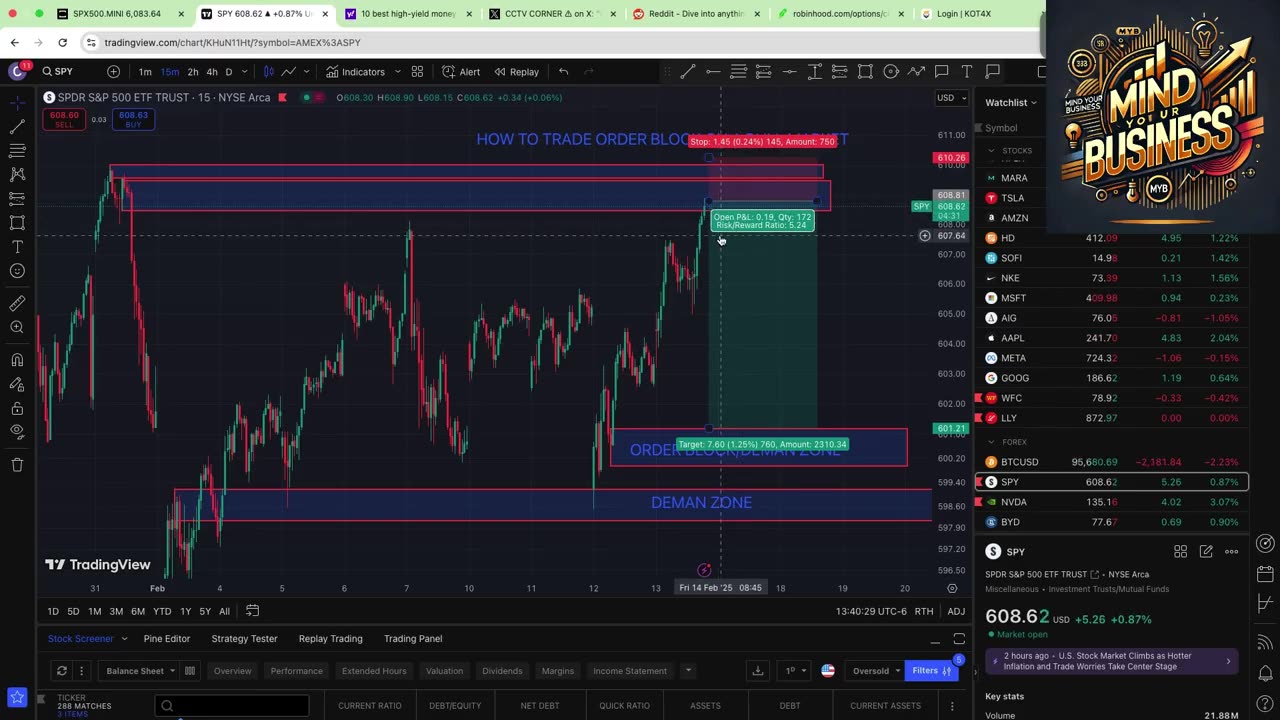Toggle ADJ adjusted data setting
Image resolution: width=1280 pixels, height=720 pixels.
click(x=956, y=611)
